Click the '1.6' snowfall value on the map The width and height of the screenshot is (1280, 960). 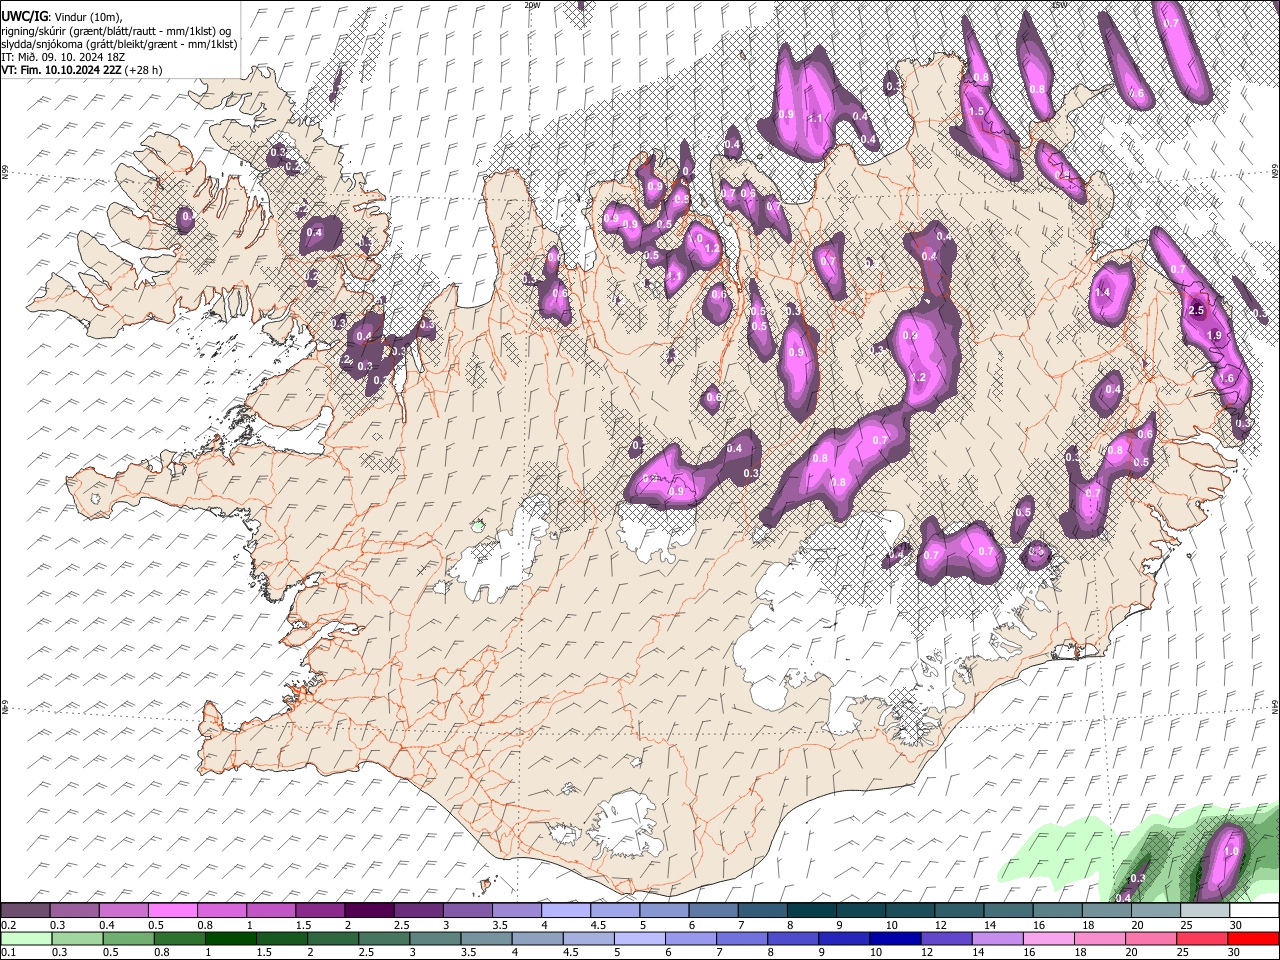point(1227,379)
